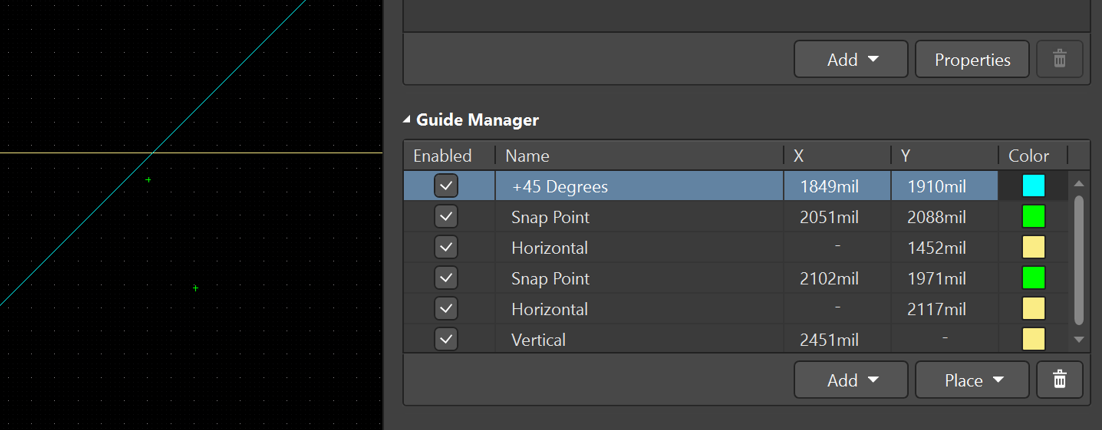Click the Enabled column header

pos(443,156)
